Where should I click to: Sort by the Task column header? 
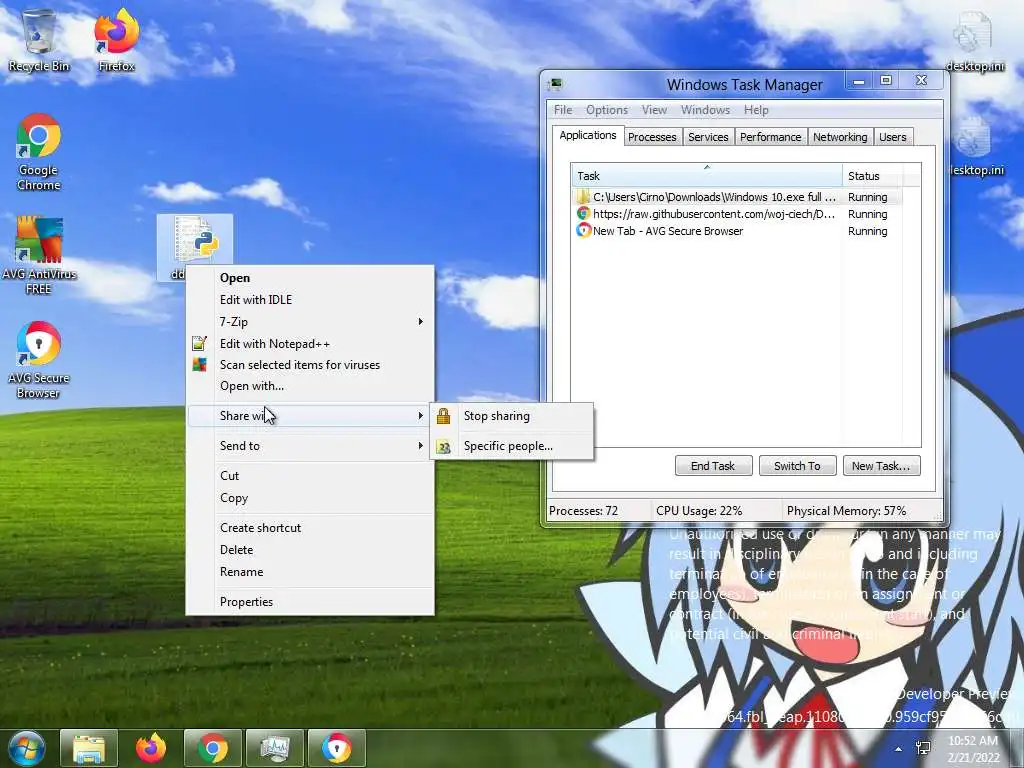(707, 176)
